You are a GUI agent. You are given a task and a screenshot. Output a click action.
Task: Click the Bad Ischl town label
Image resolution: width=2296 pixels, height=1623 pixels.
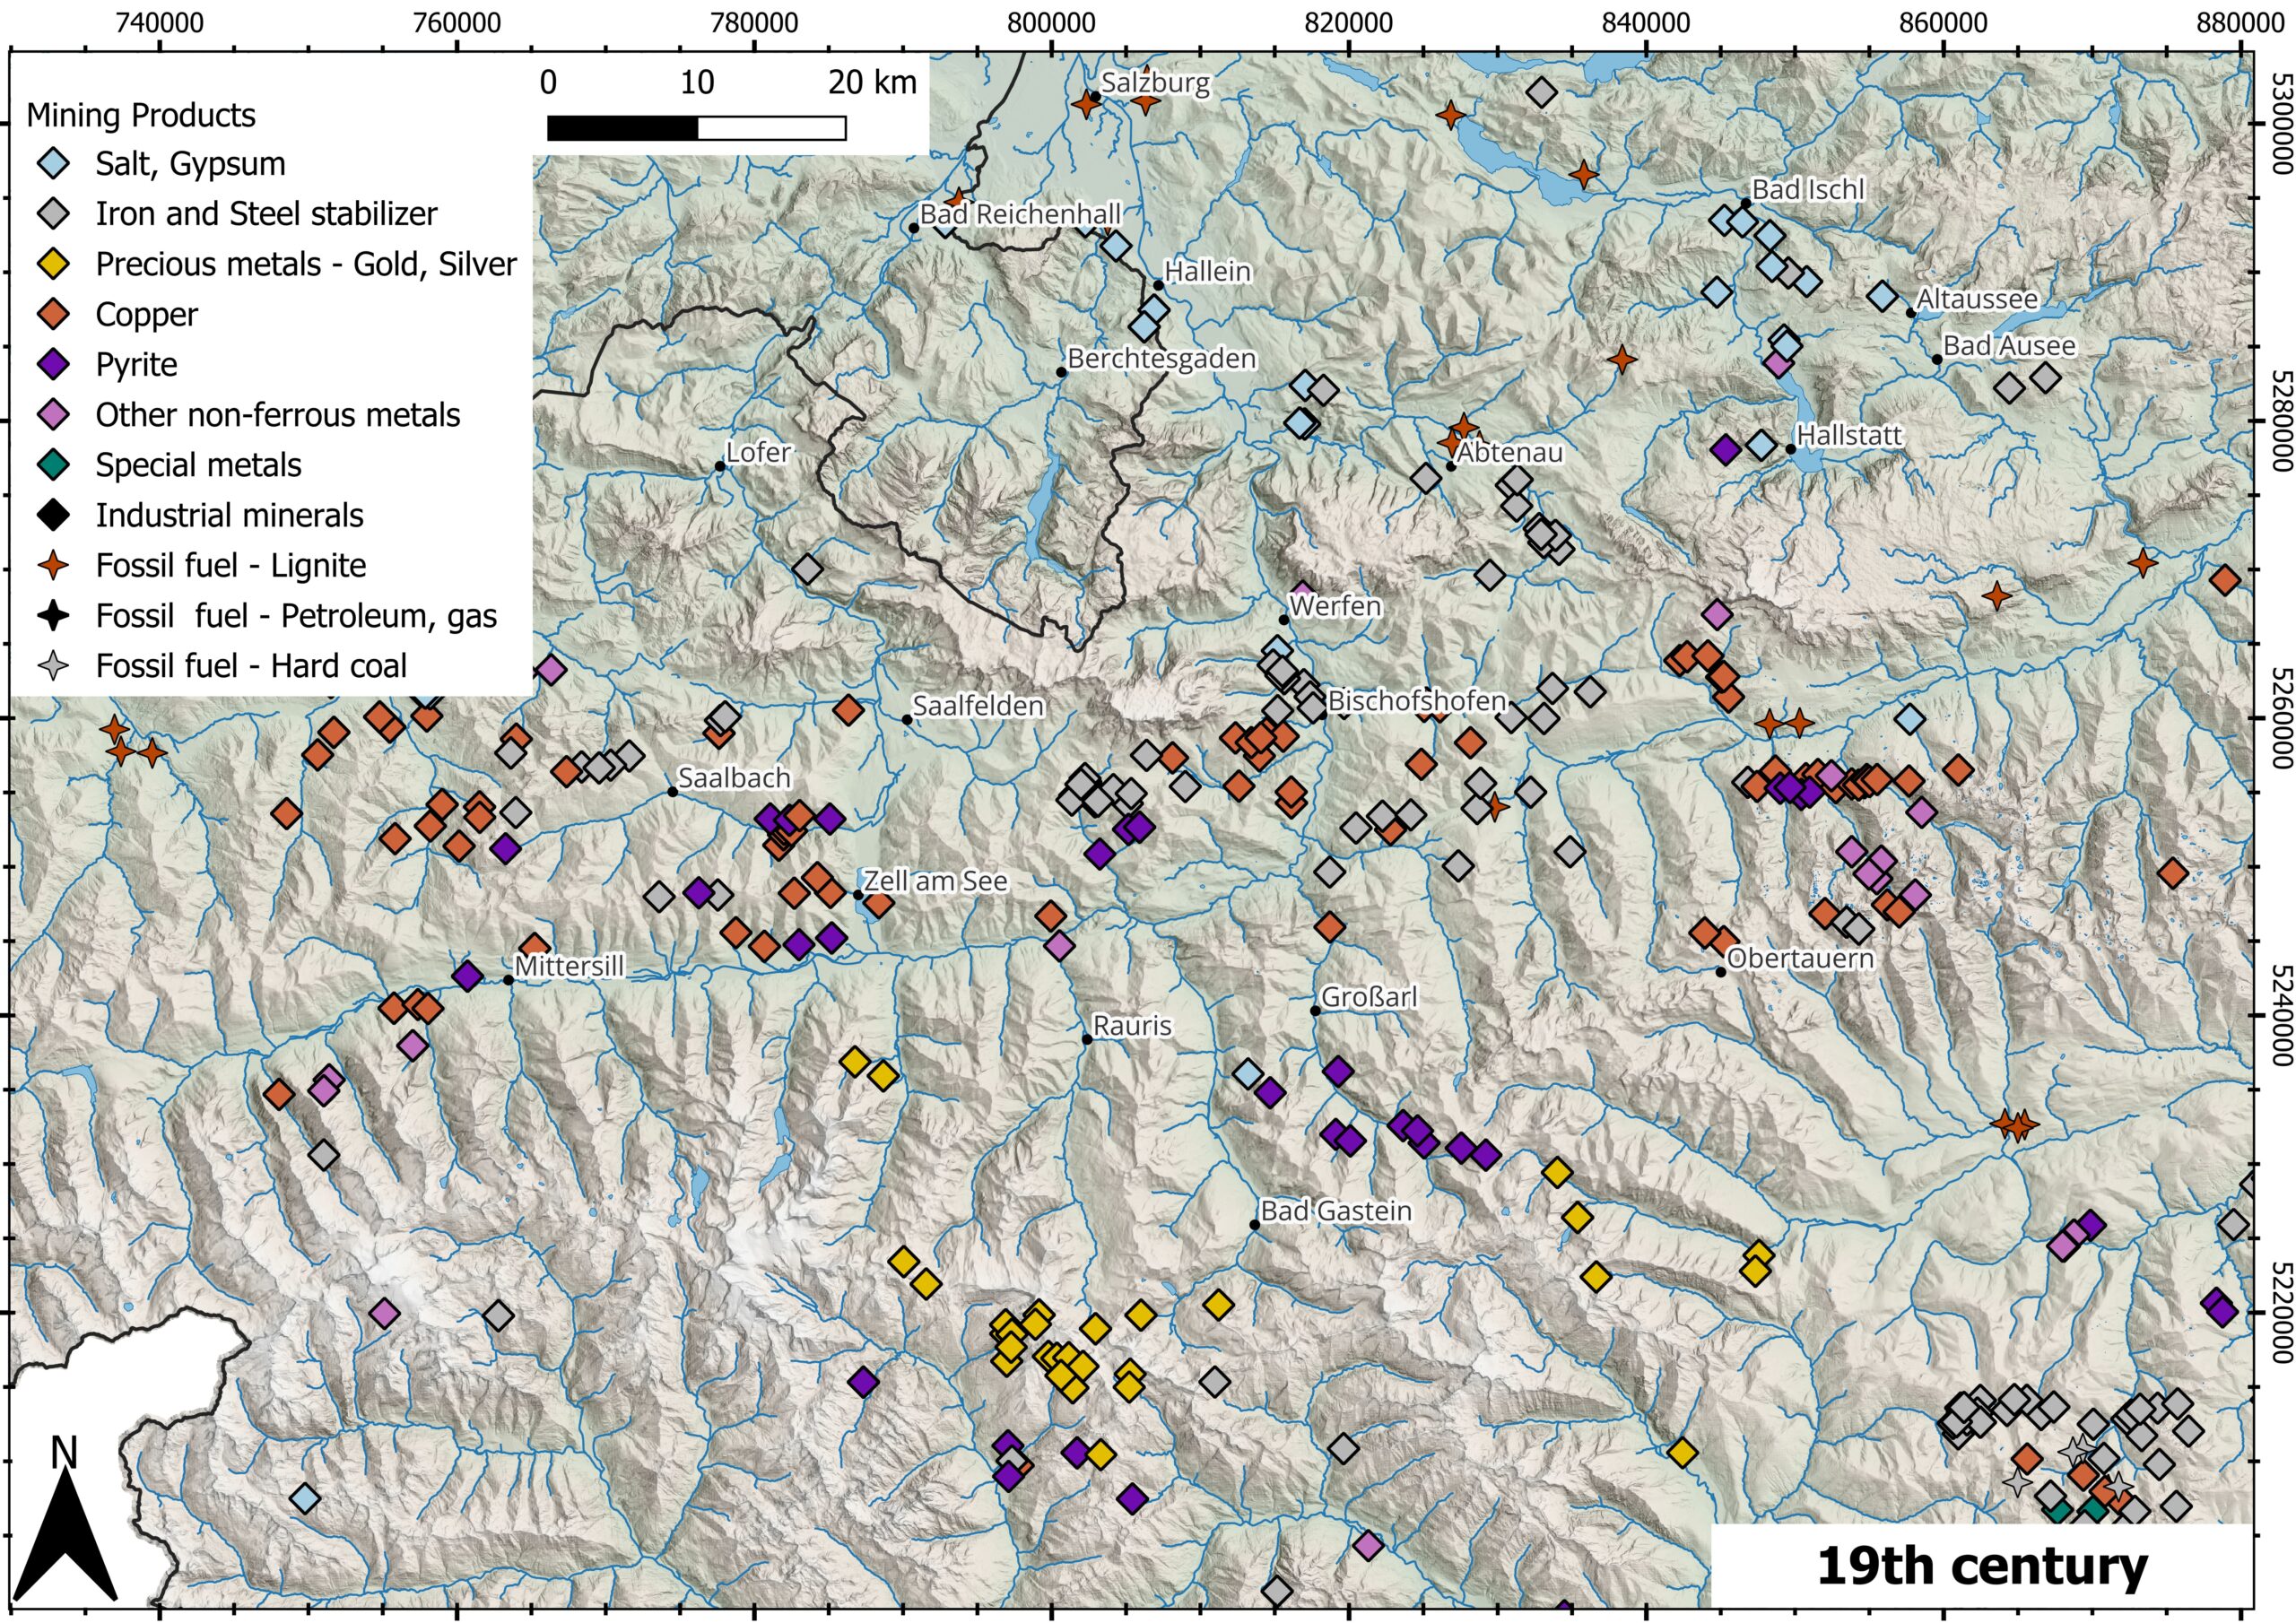tap(1808, 190)
